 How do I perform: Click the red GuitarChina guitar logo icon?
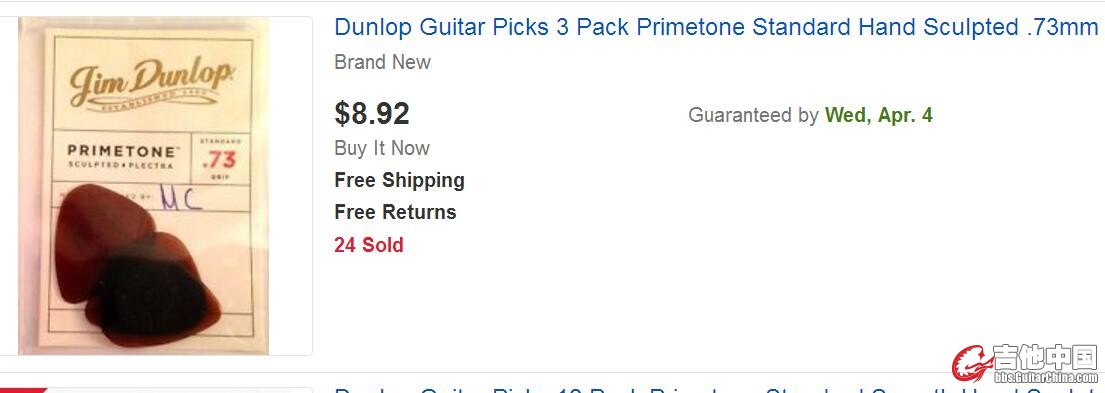pos(972,363)
